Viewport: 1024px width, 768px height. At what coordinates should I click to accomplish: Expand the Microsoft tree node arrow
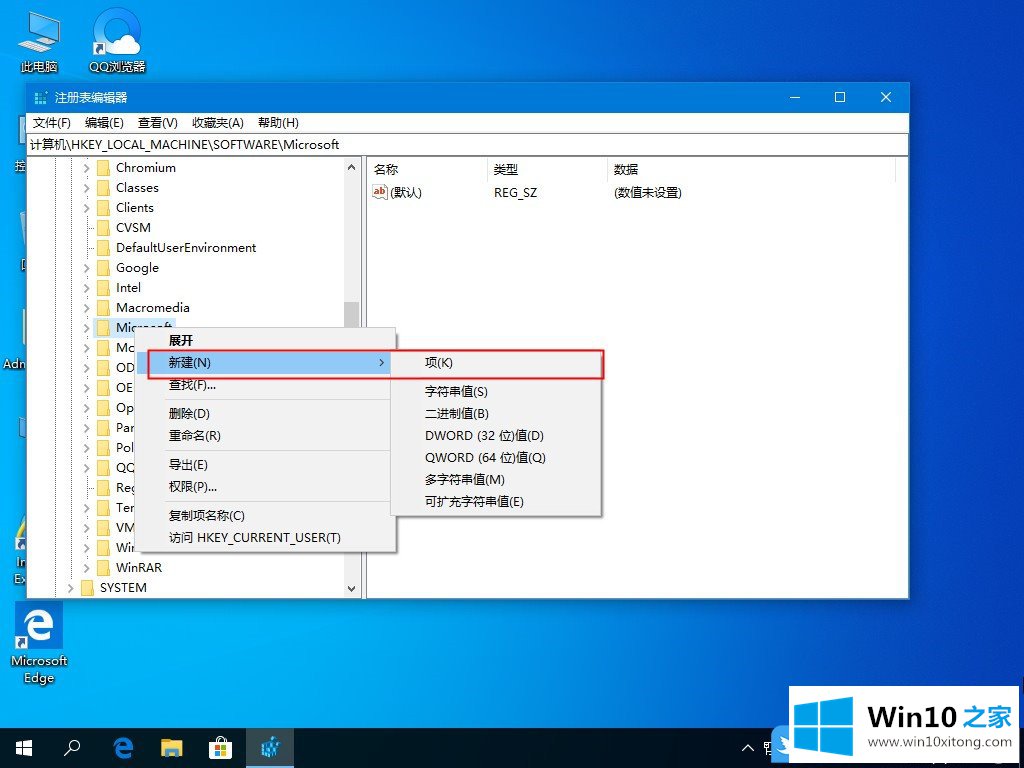[86, 328]
